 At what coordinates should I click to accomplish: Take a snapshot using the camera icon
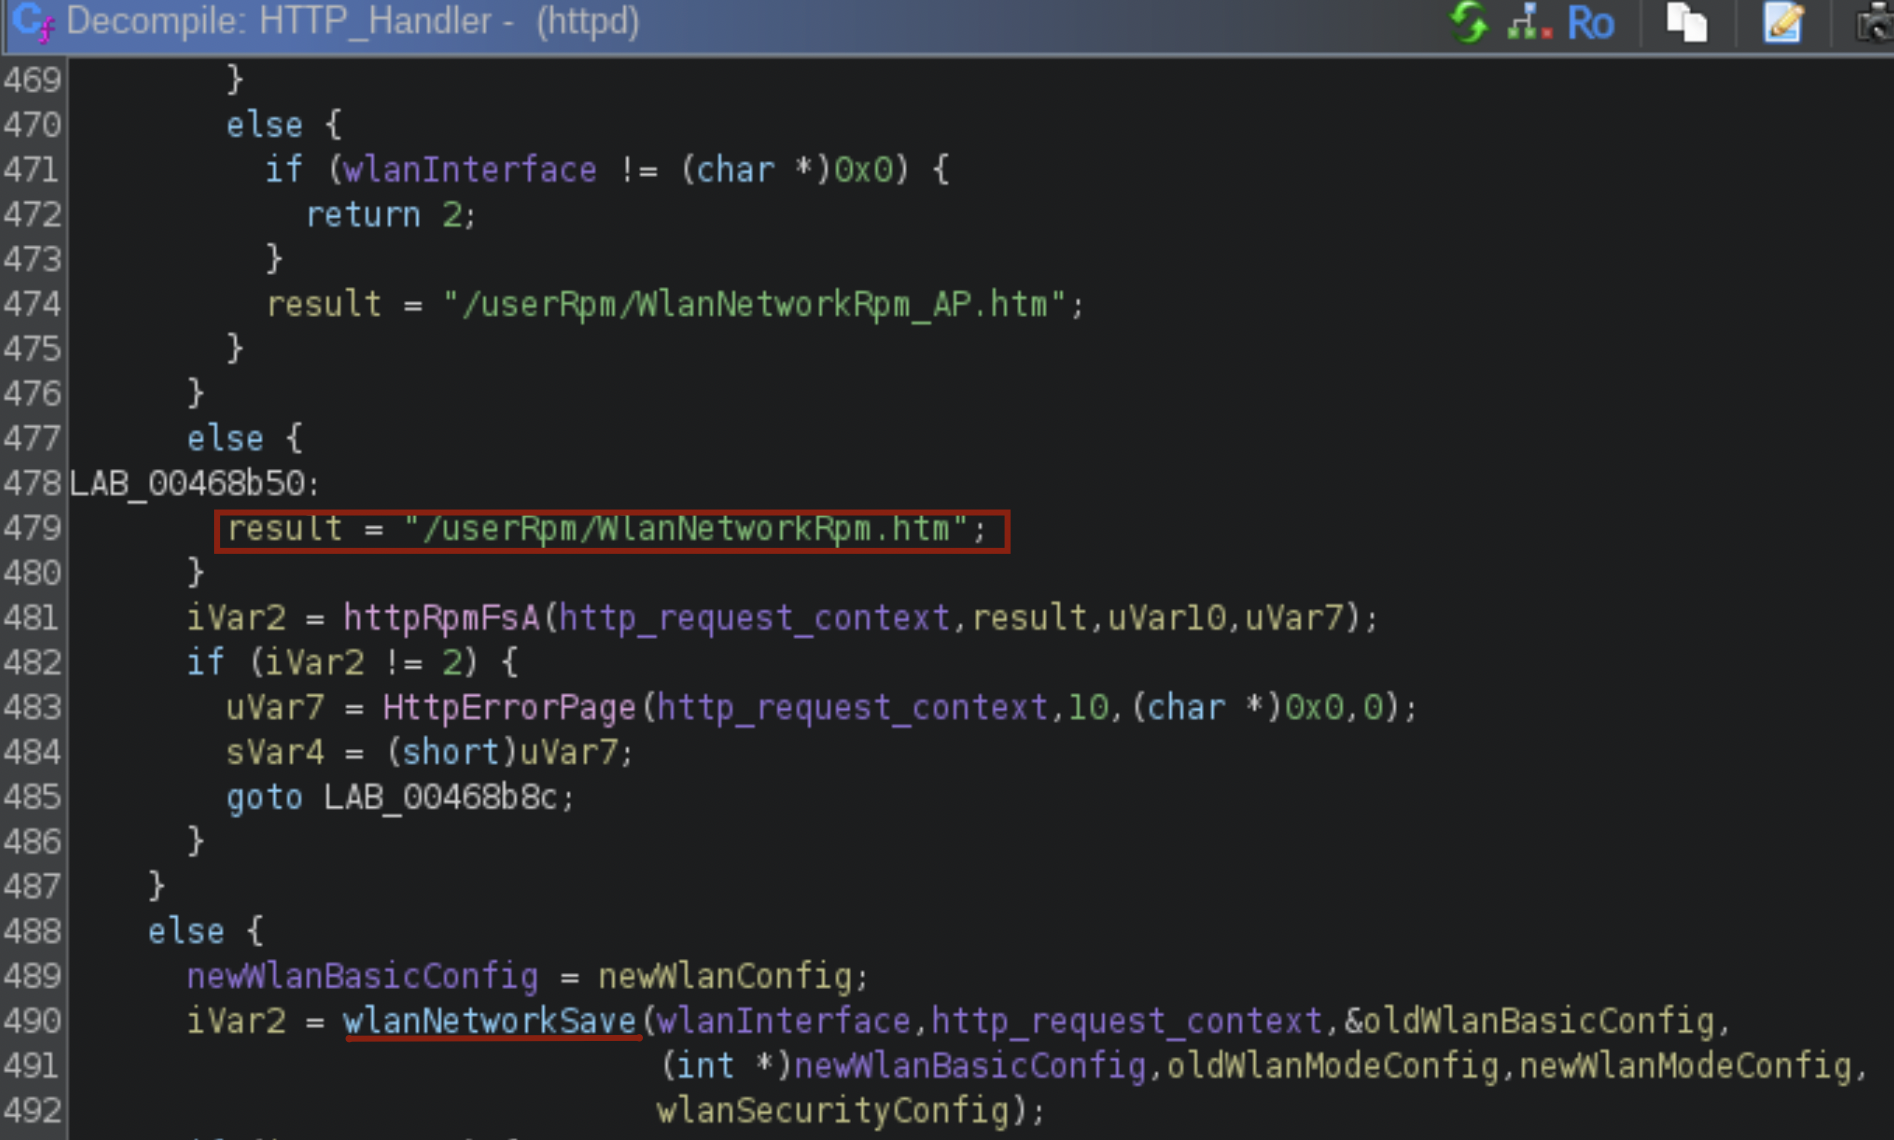coord(1873,24)
